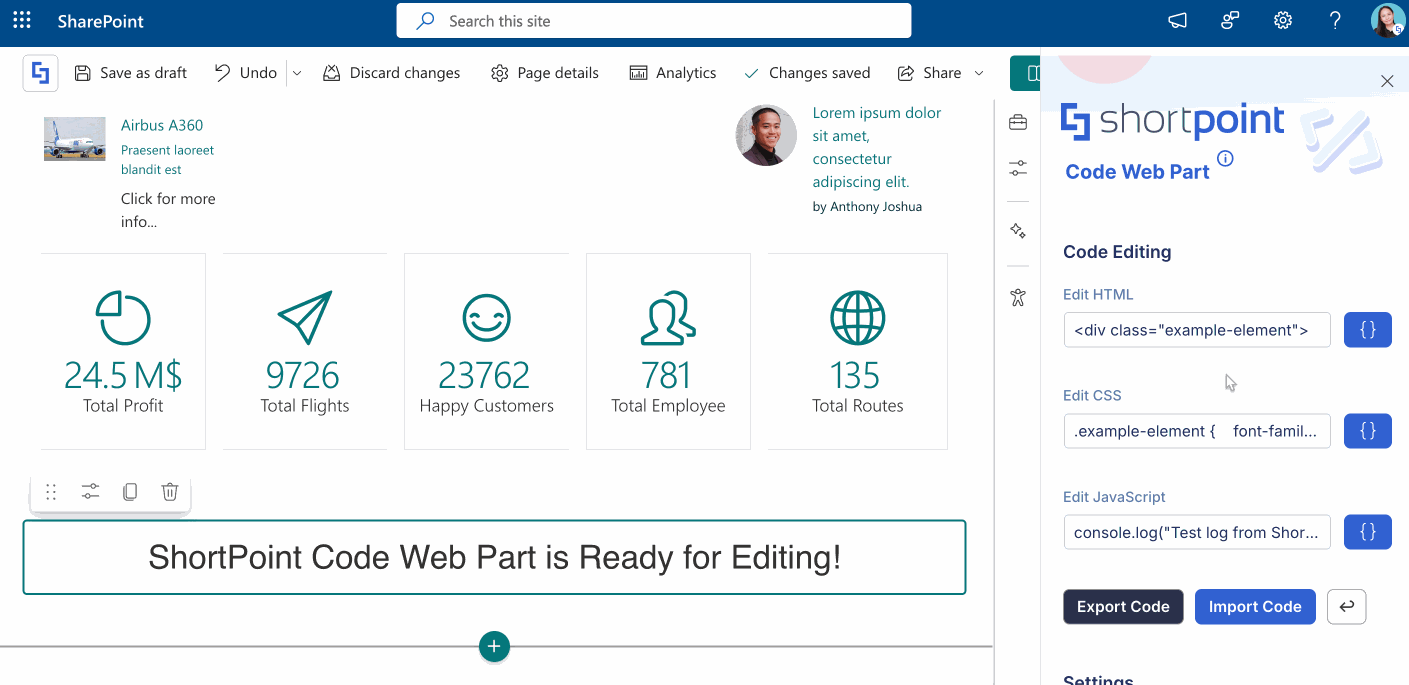Open the accessibility icon in side rail

tap(1018, 297)
